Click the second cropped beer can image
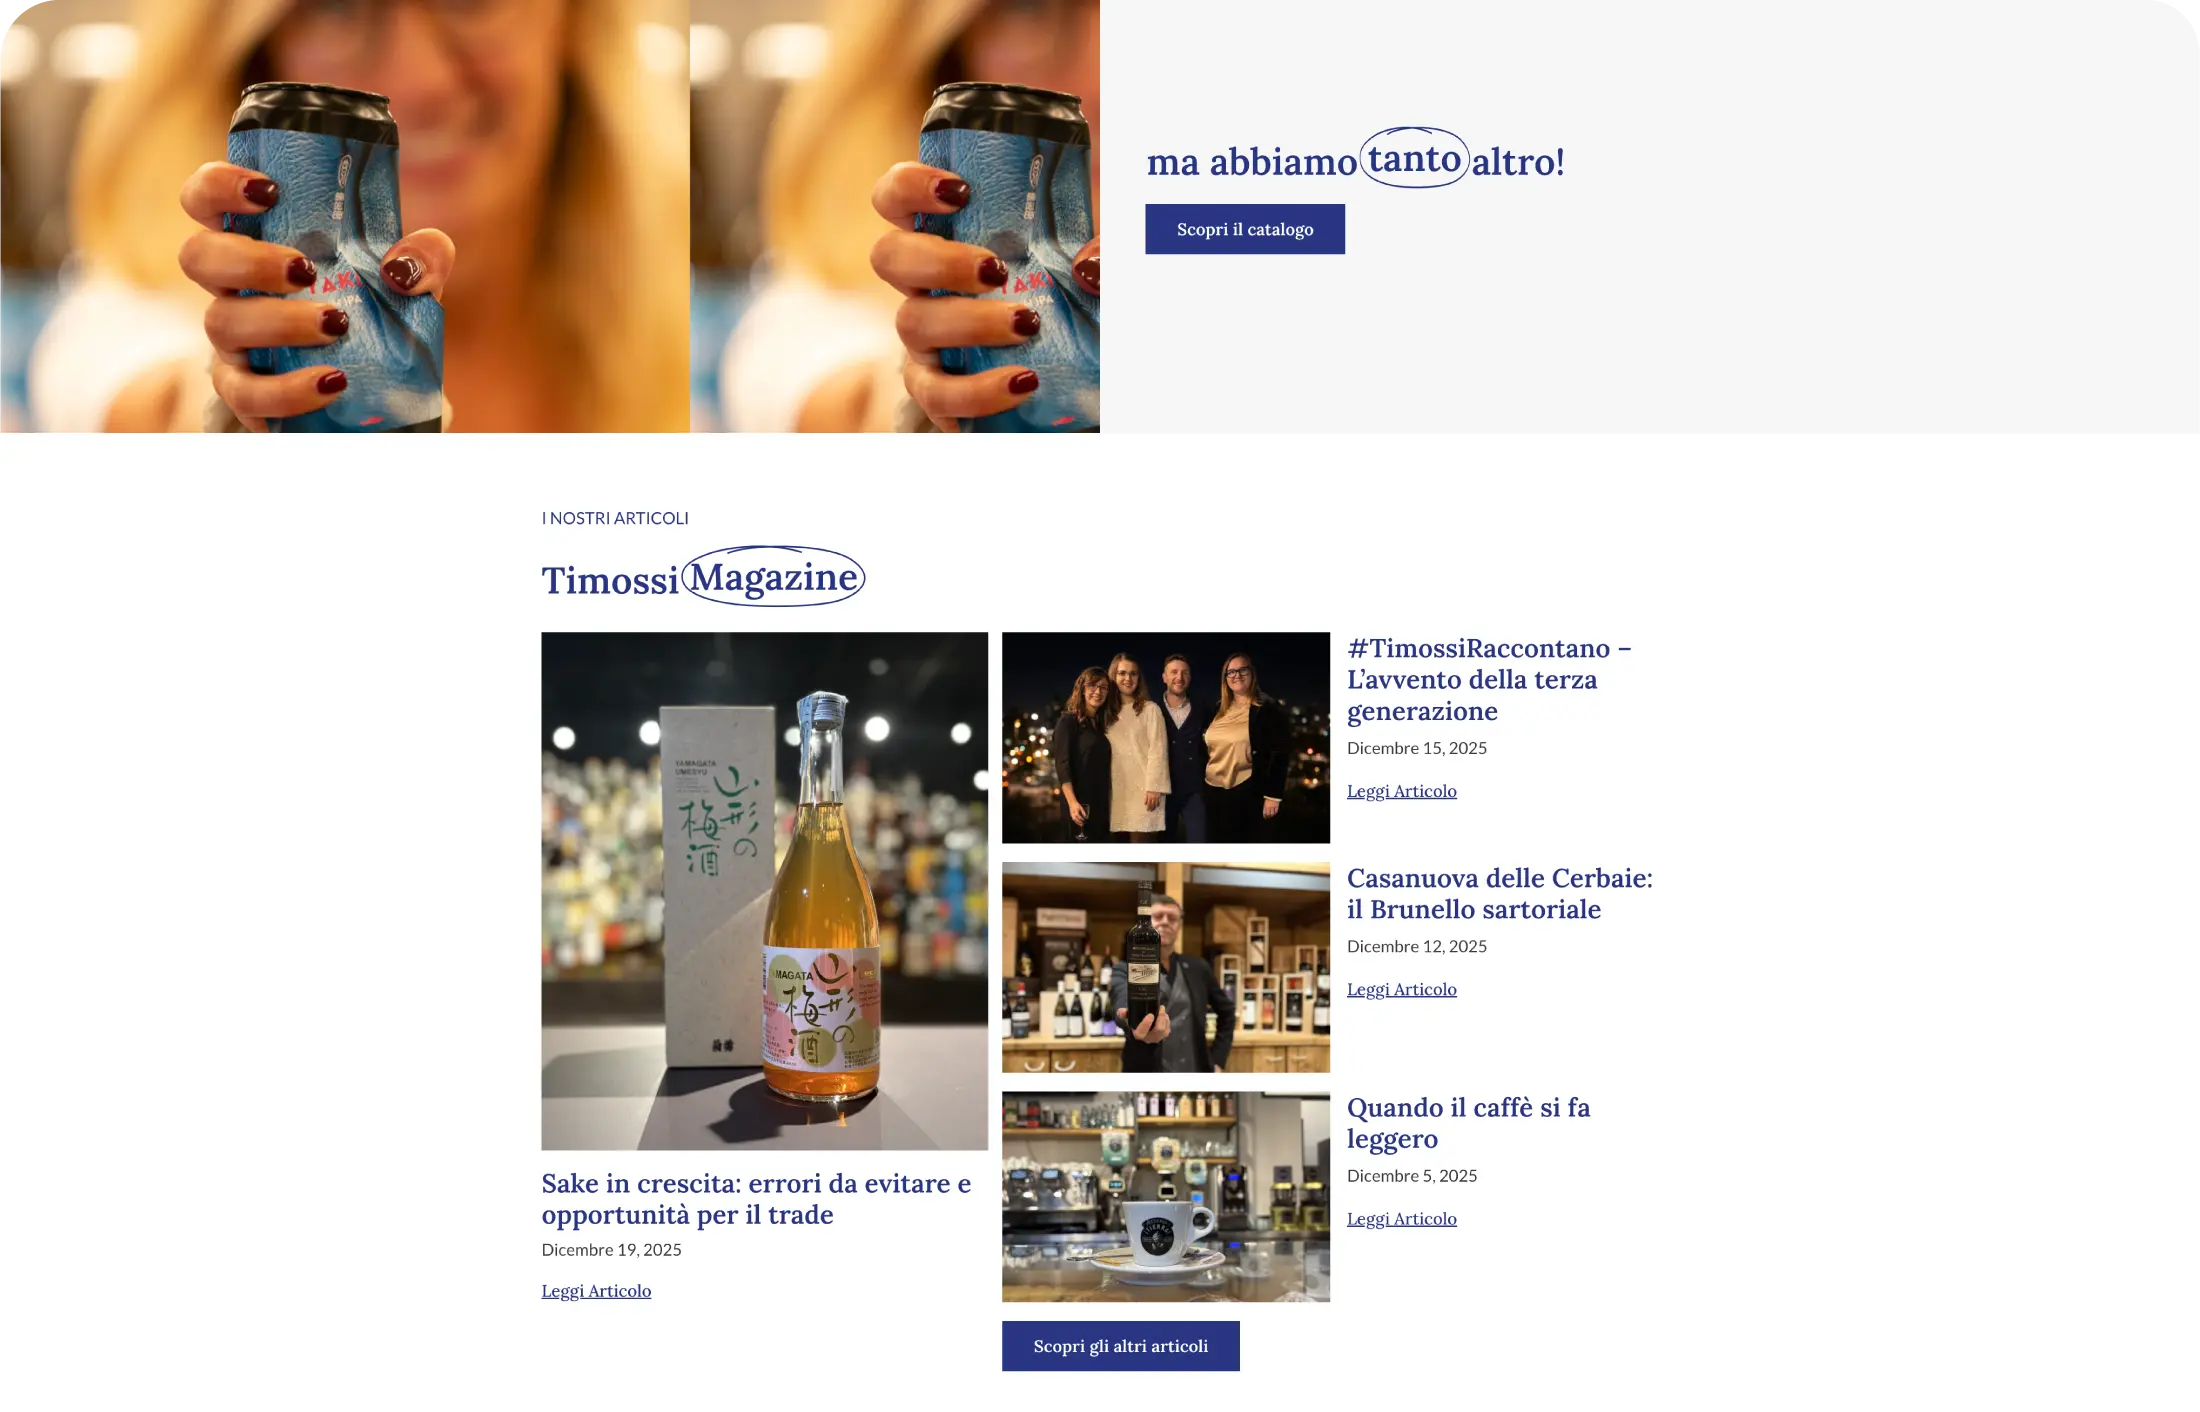Viewport: 2200px width, 1412px height. tap(895, 216)
